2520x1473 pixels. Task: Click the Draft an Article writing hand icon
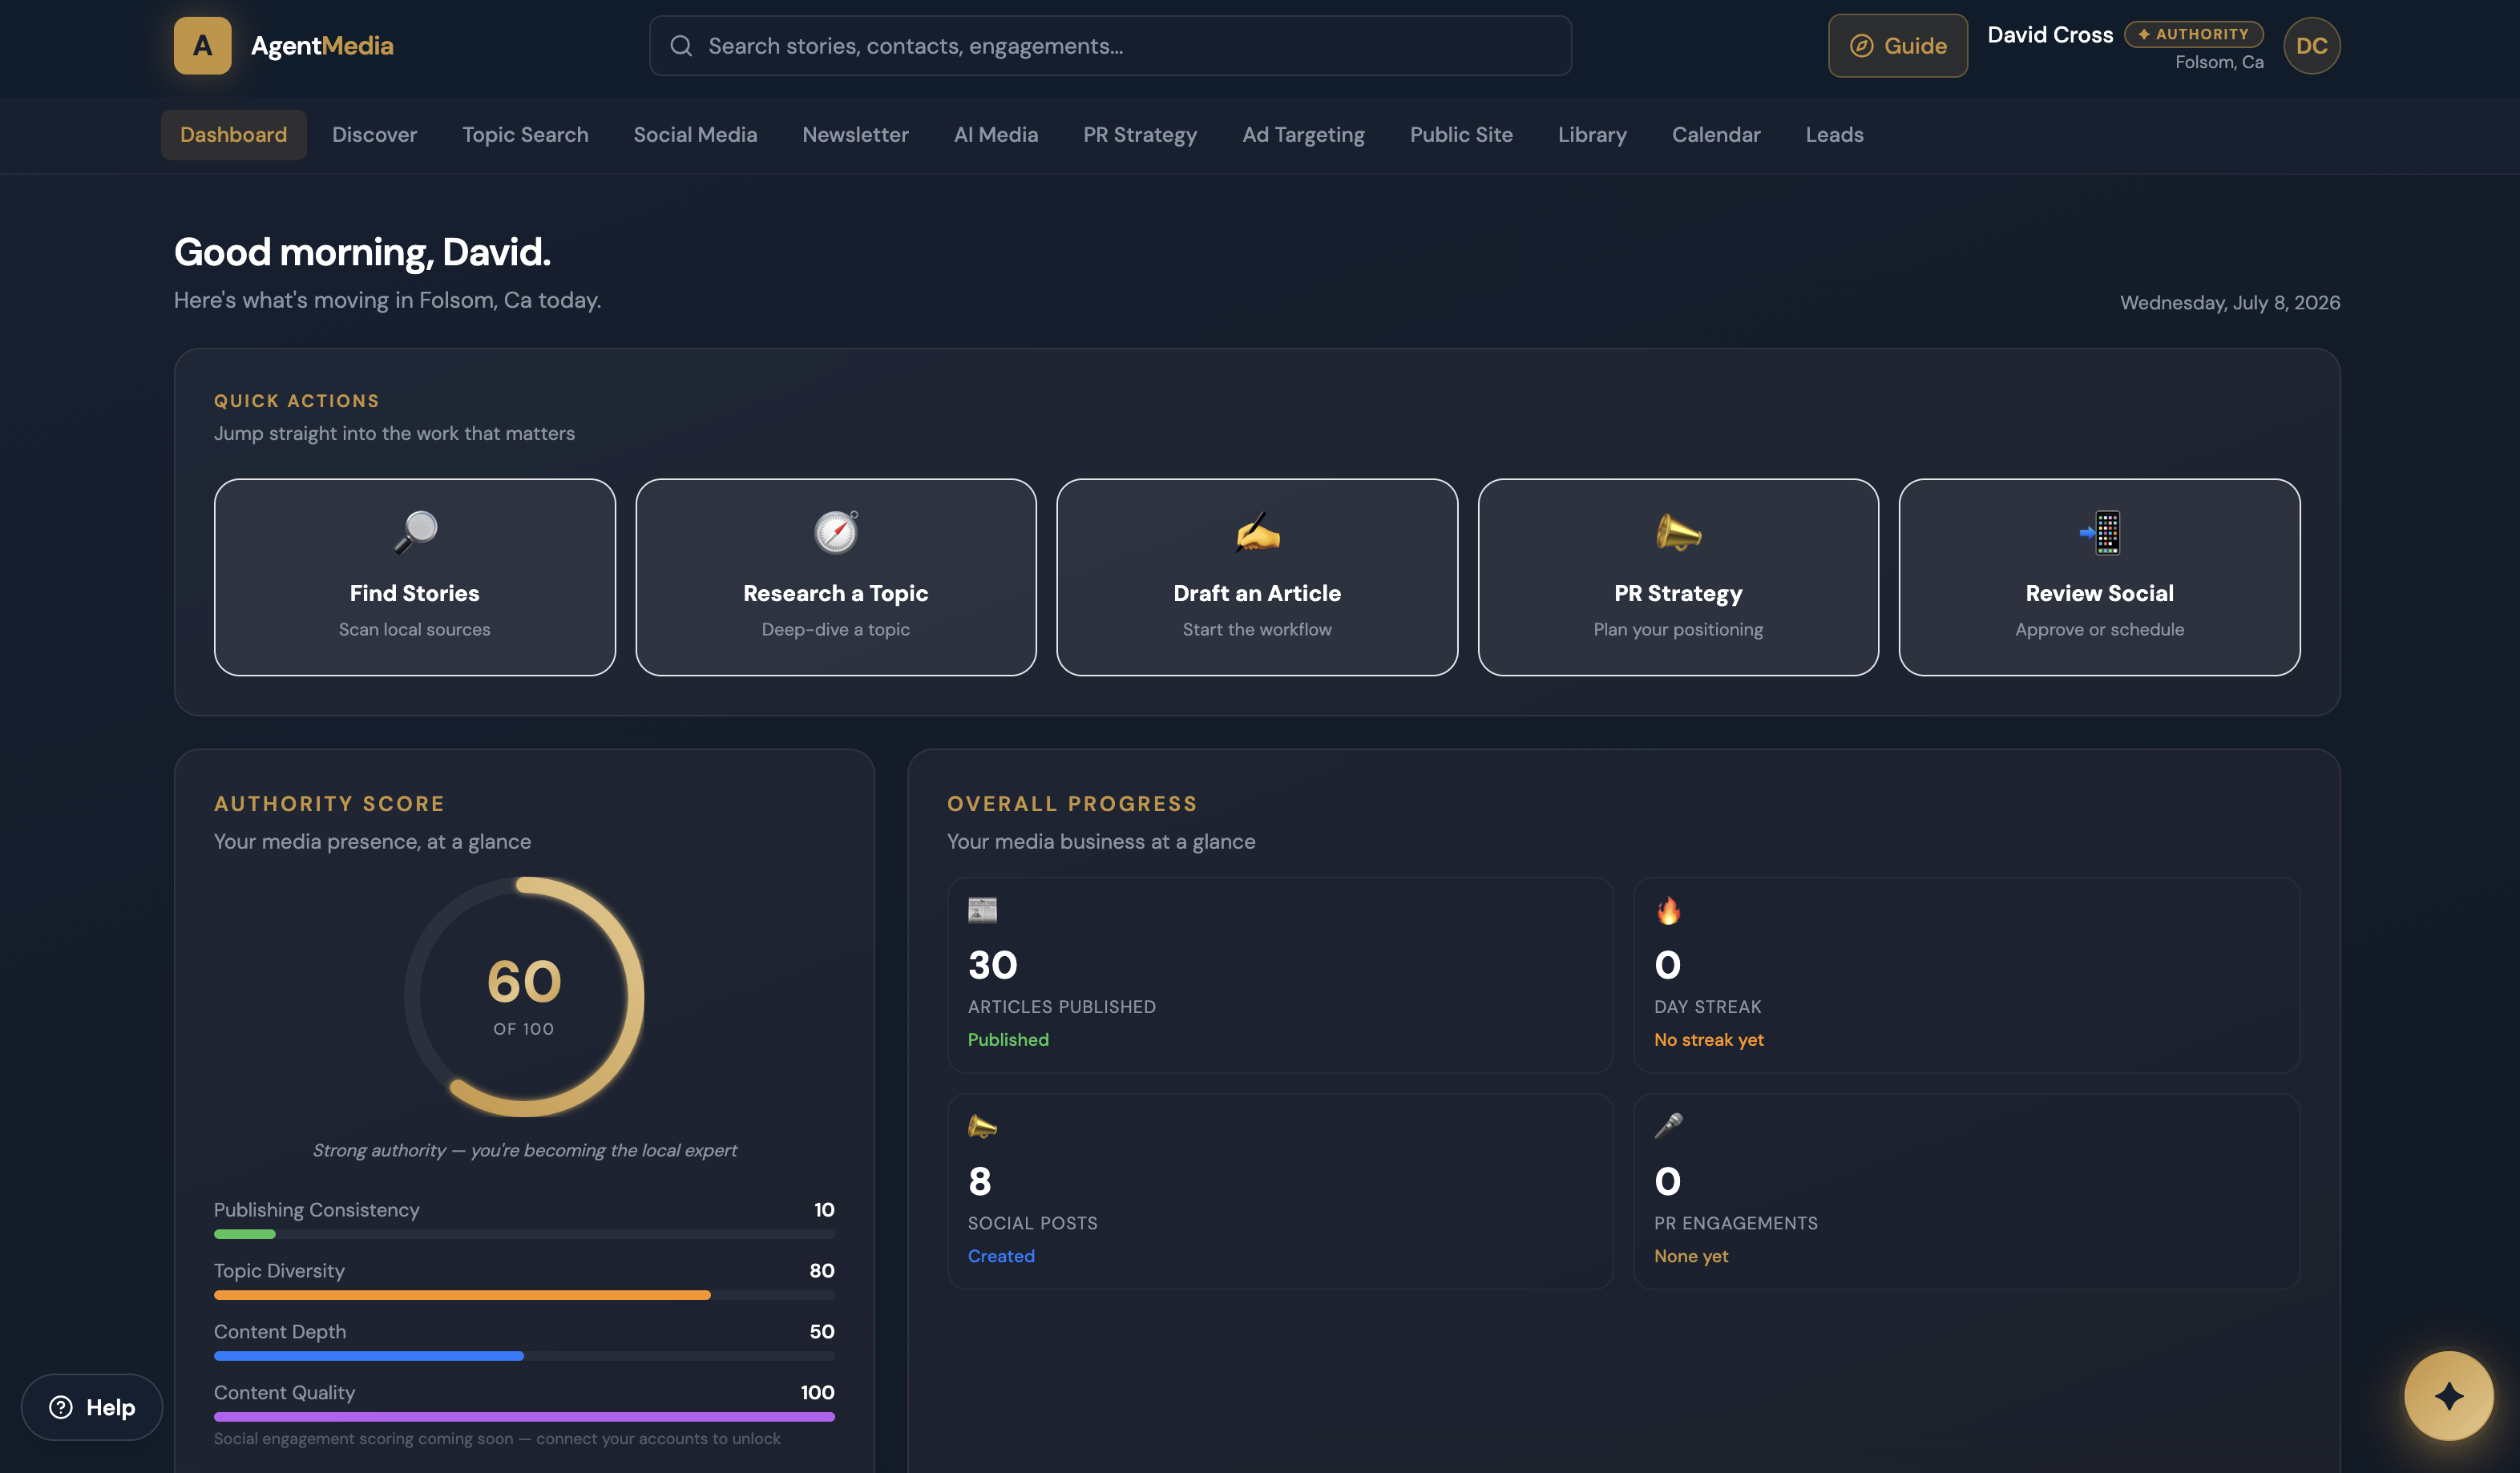[x=1257, y=532]
